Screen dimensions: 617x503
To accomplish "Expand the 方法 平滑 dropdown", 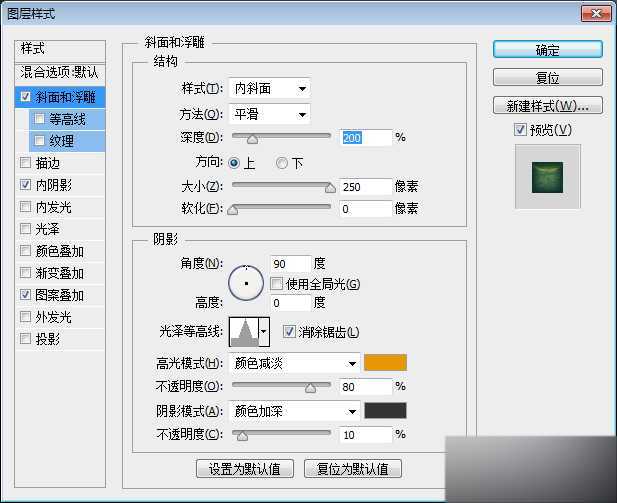I will [x=269, y=114].
